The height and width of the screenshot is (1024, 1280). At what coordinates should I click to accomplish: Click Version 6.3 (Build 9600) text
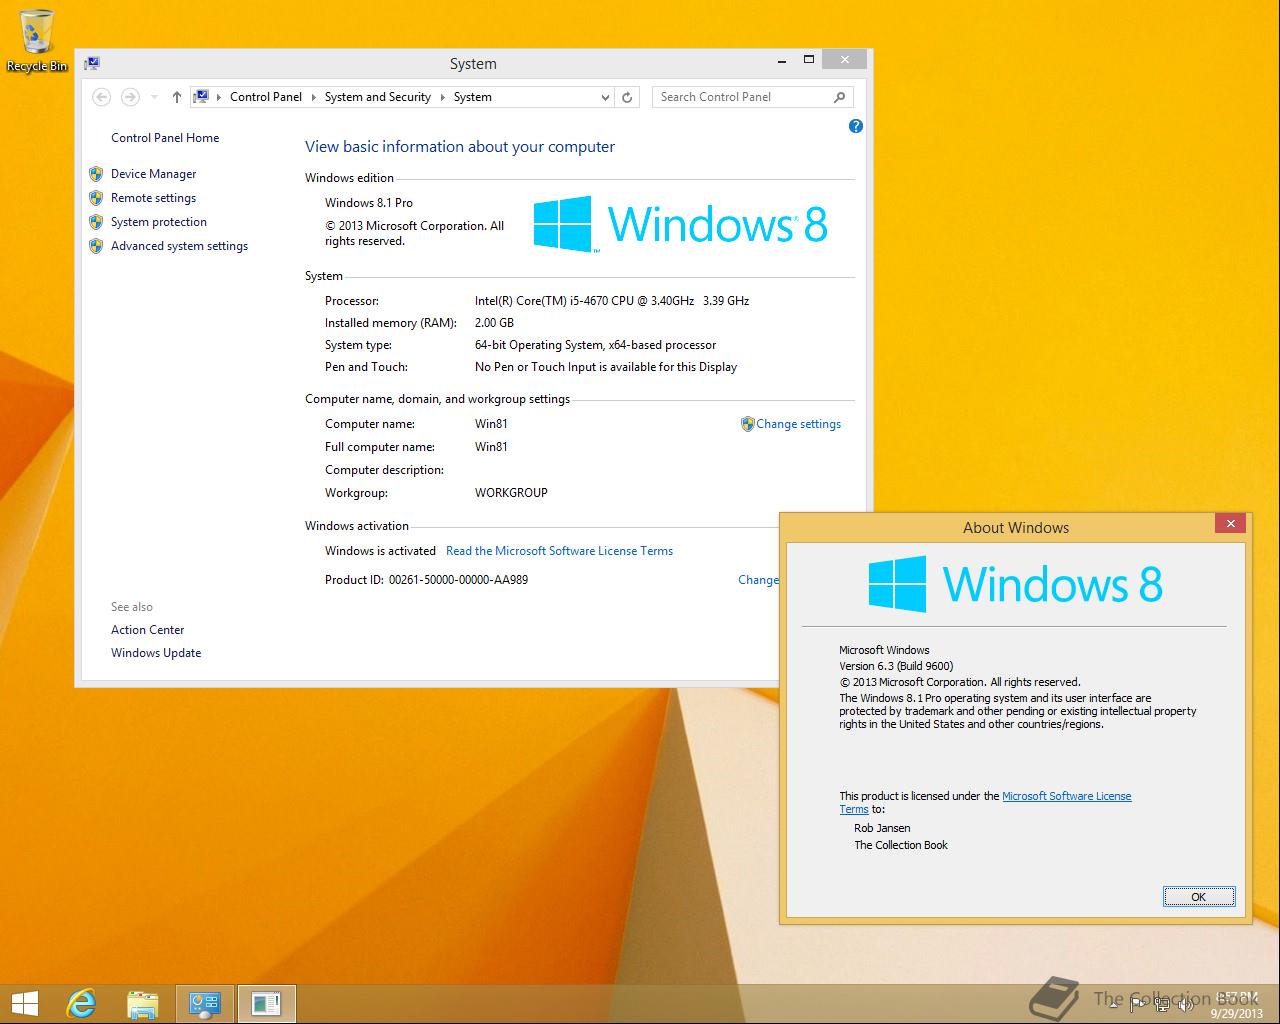pyautogui.click(x=896, y=666)
